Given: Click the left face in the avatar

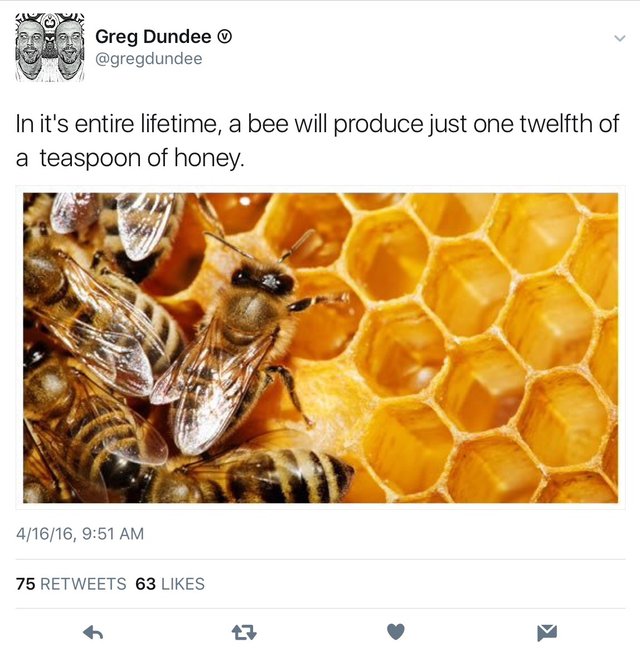Looking at the screenshot, I should (x=31, y=49).
